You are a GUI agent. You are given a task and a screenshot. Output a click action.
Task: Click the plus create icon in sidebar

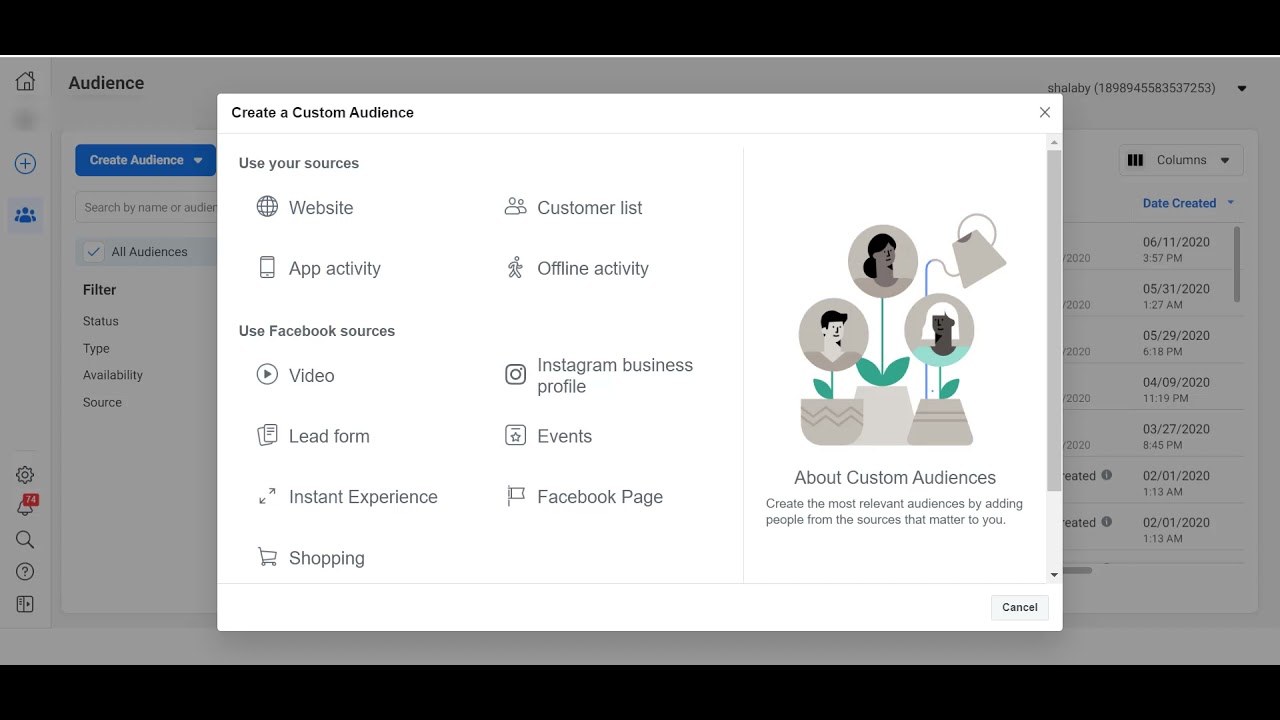coord(25,164)
